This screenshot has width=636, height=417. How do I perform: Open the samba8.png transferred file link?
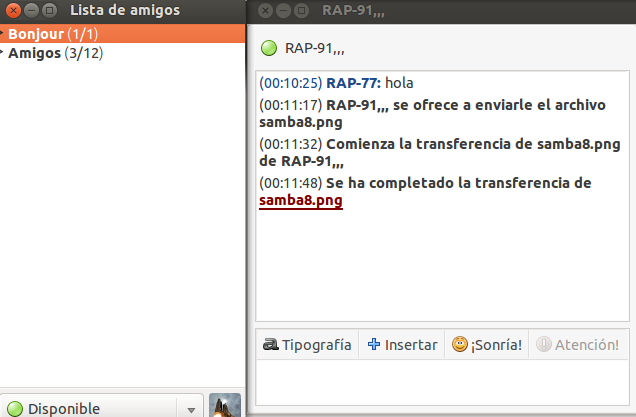tap(301, 200)
